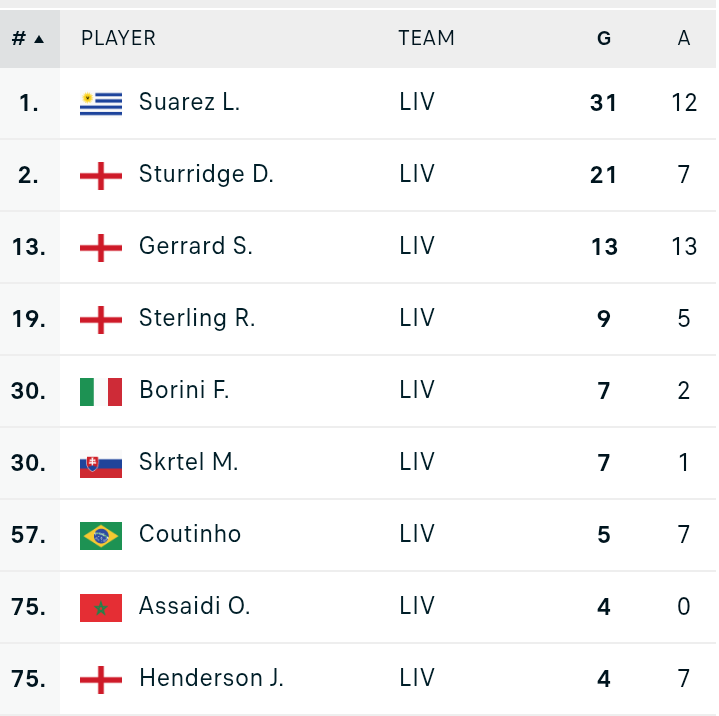
Task: Open LIV team link in Coutinho row
Action: 417,534
